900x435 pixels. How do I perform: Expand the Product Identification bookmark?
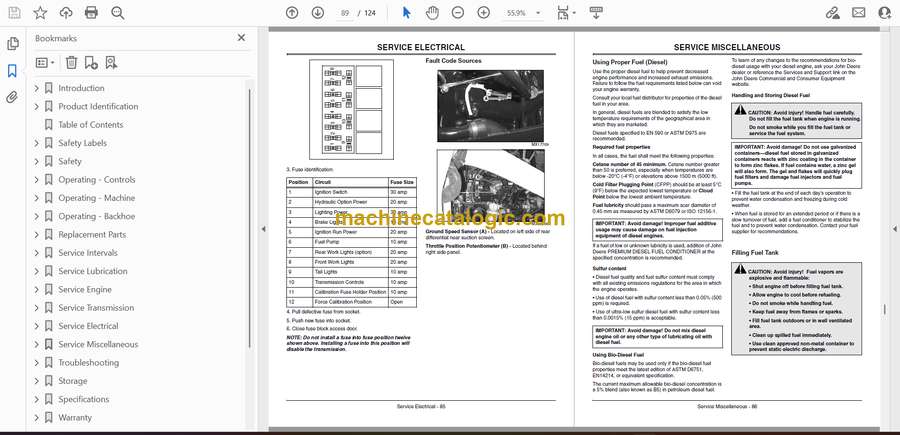pos(37,107)
